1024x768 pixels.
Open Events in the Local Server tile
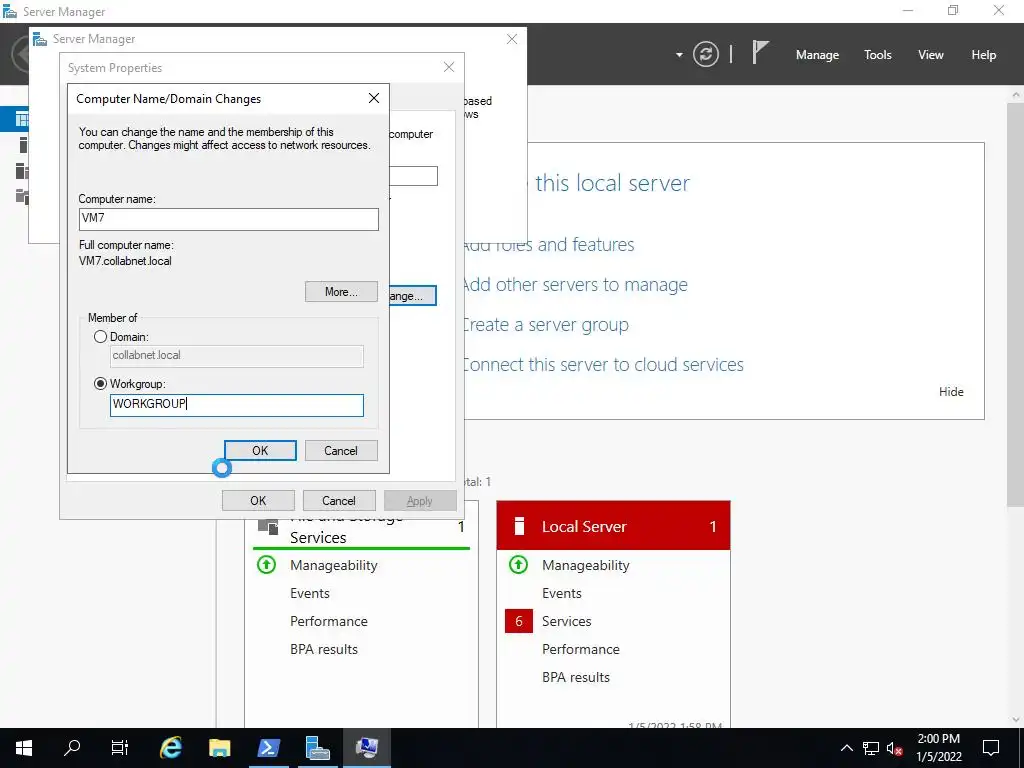tap(562, 594)
